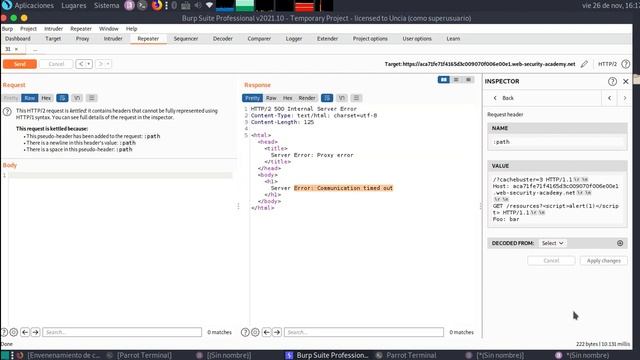This screenshot has height=360, width=640.
Task: Go to the next request in history
Action: pos(100,64)
